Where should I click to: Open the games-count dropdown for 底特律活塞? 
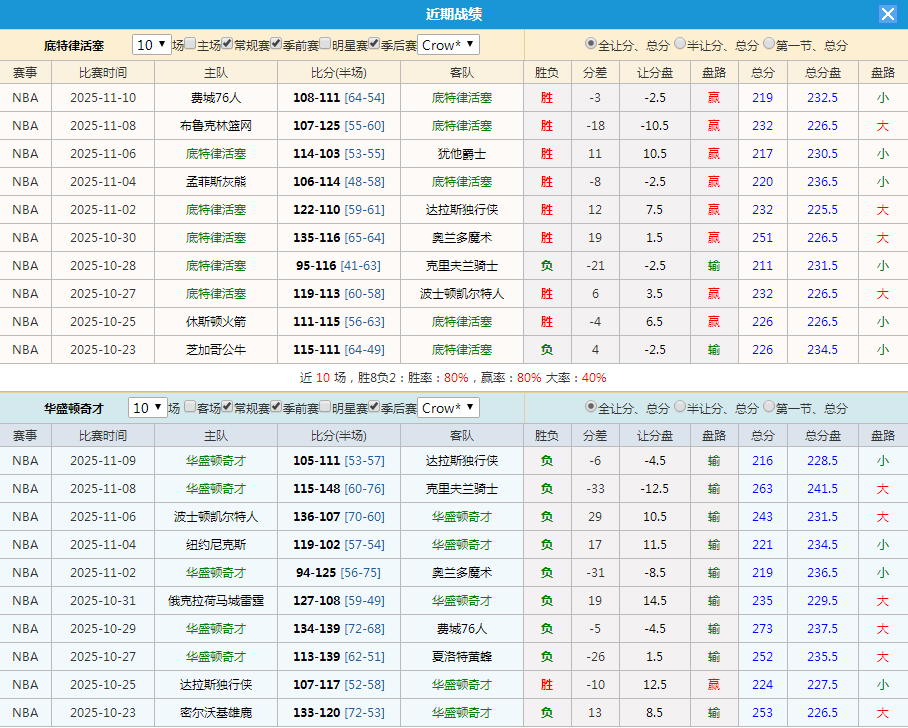click(151, 44)
